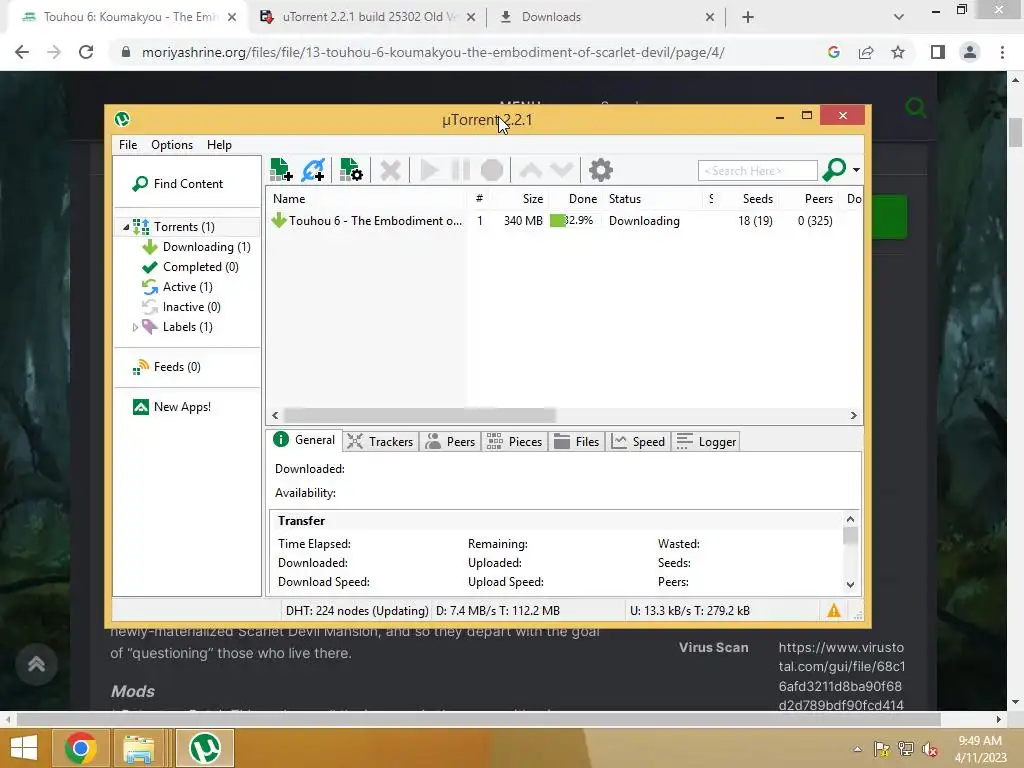Select the Touhou 6 torrent row
This screenshot has height=768, width=1024.
pos(564,221)
